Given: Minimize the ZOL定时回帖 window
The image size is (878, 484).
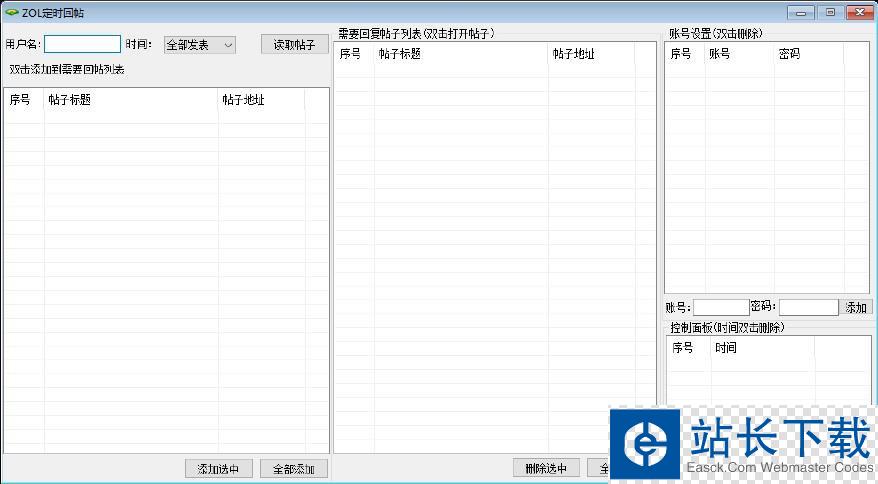Looking at the screenshot, I should point(801,12).
